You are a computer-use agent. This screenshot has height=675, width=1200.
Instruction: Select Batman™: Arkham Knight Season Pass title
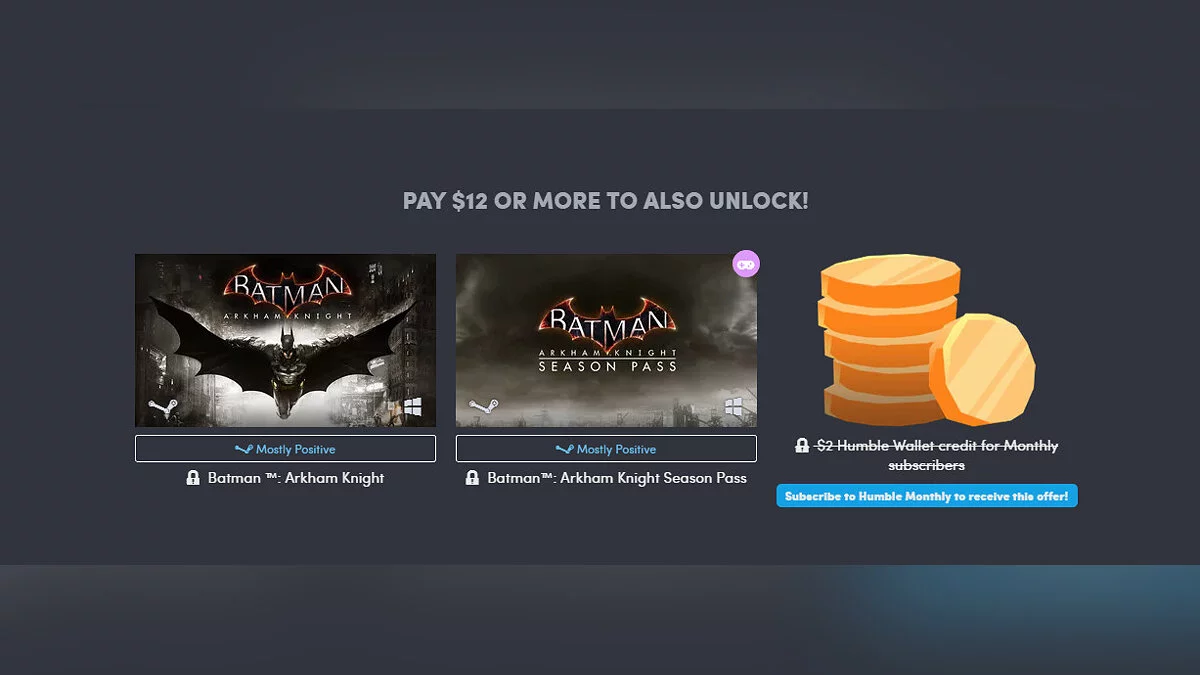pos(617,478)
